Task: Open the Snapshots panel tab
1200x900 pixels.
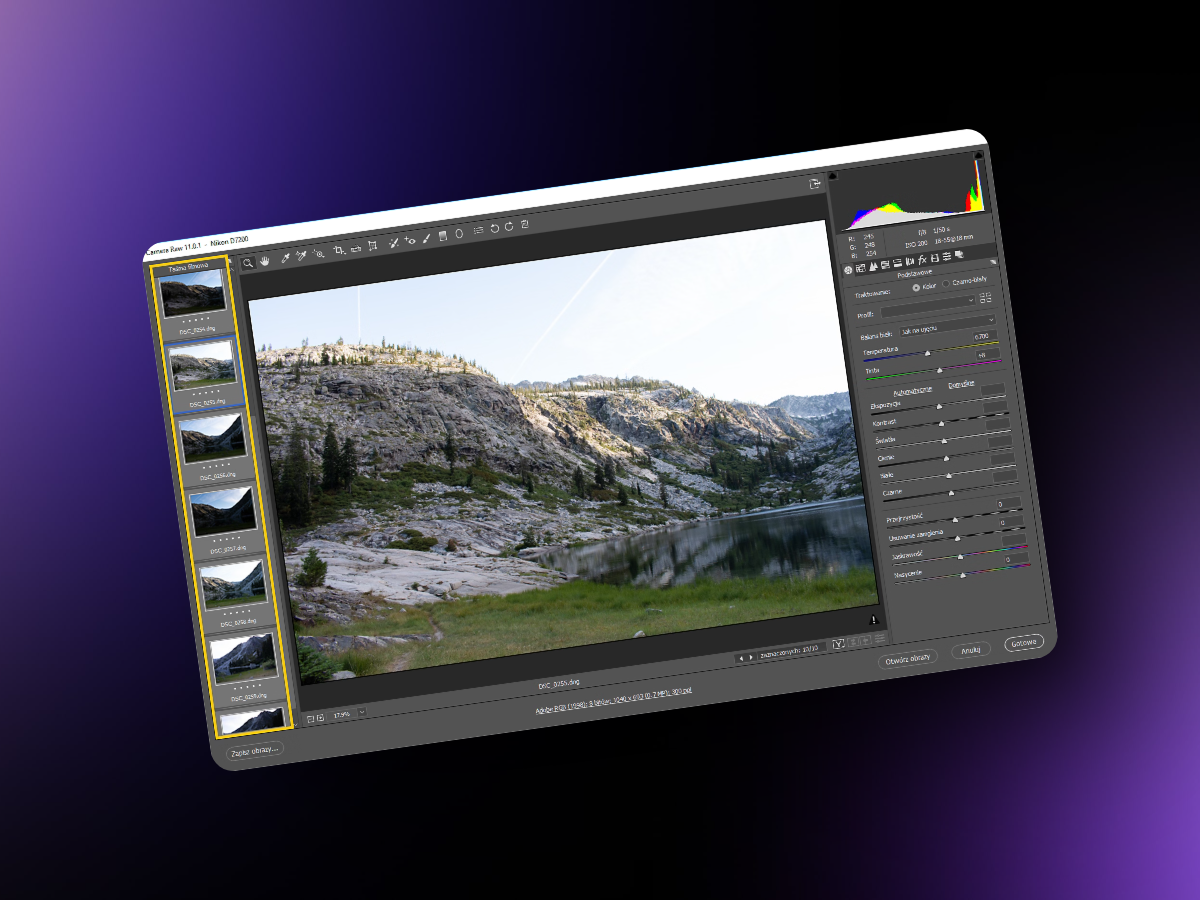Action: pos(959,254)
